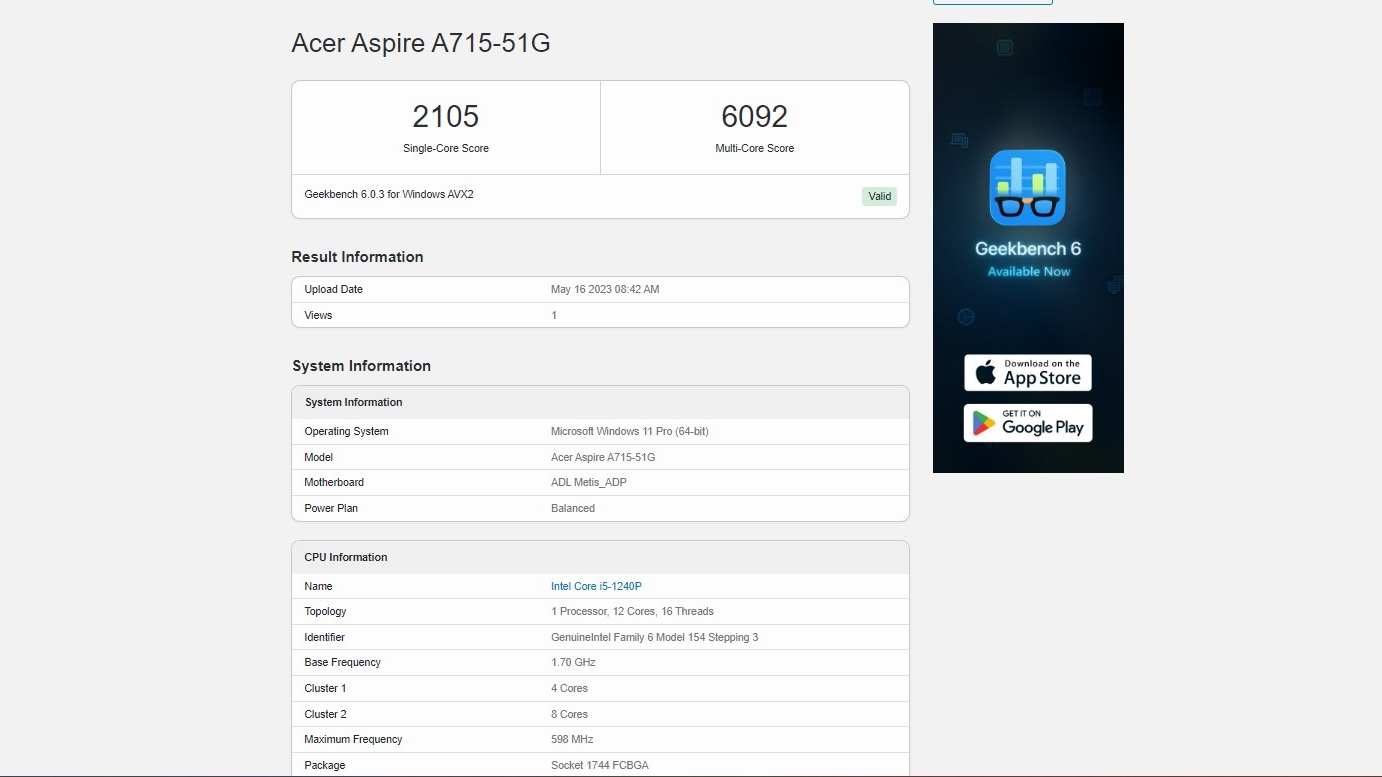1382x777 pixels.
Task: Click the Google Play triangle logo
Action: point(984,423)
